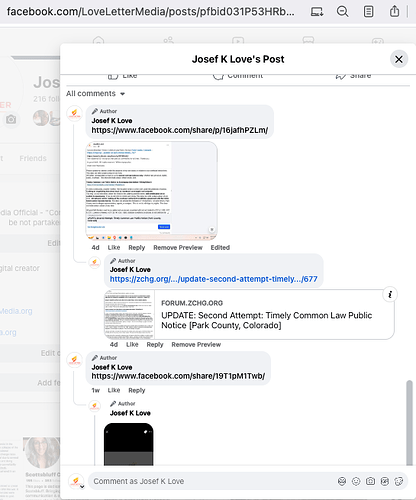Image resolution: width=416 pixels, height=500 pixels.
Task: Reply to the 1w share link comment
Action: (137, 390)
